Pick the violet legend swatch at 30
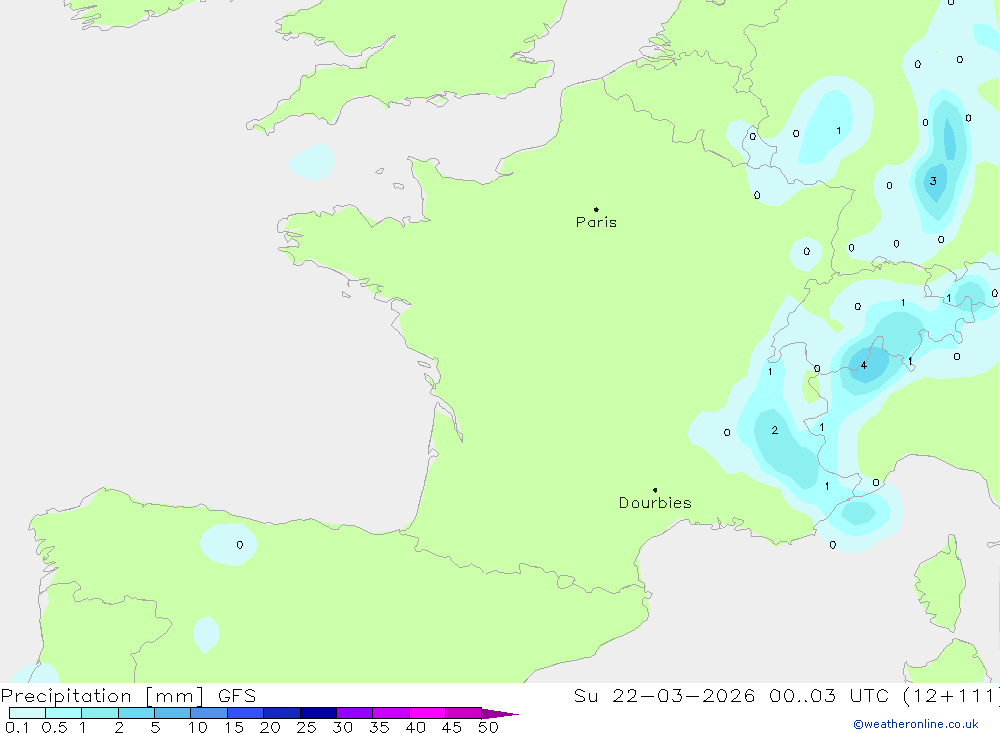This screenshot has height=733, width=1000. pos(354,713)
